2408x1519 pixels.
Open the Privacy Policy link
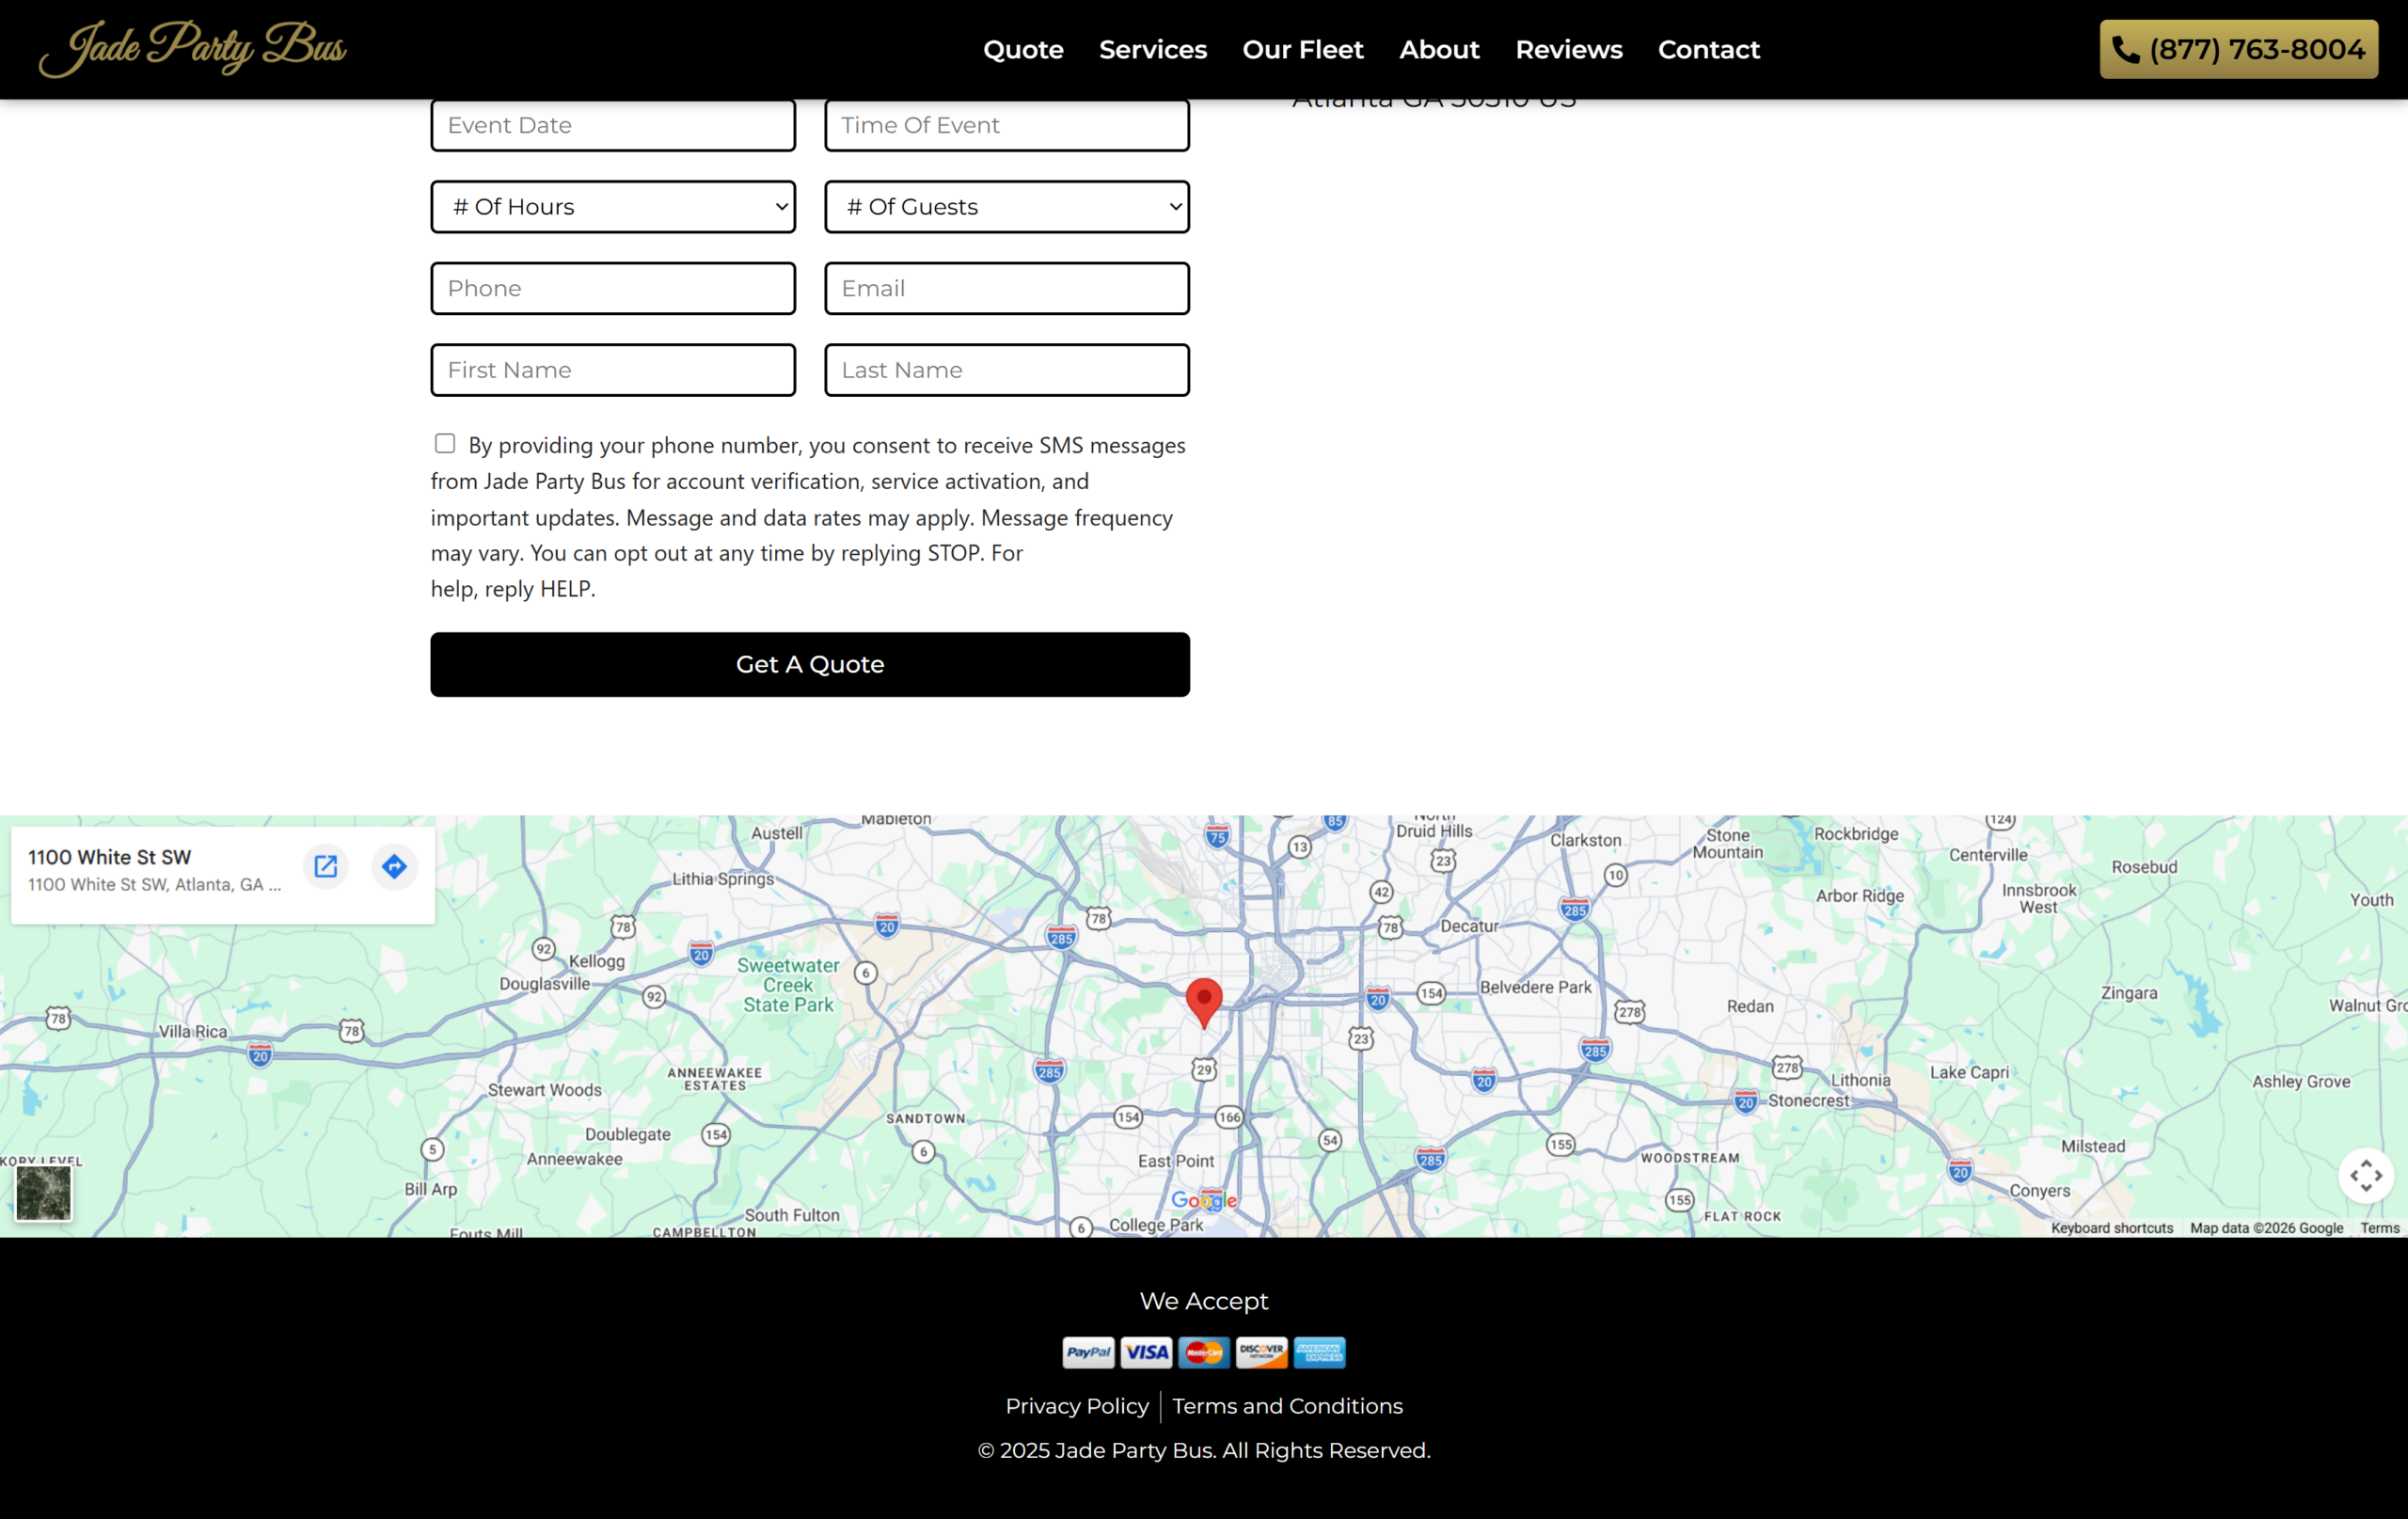click(1077, 1406)
